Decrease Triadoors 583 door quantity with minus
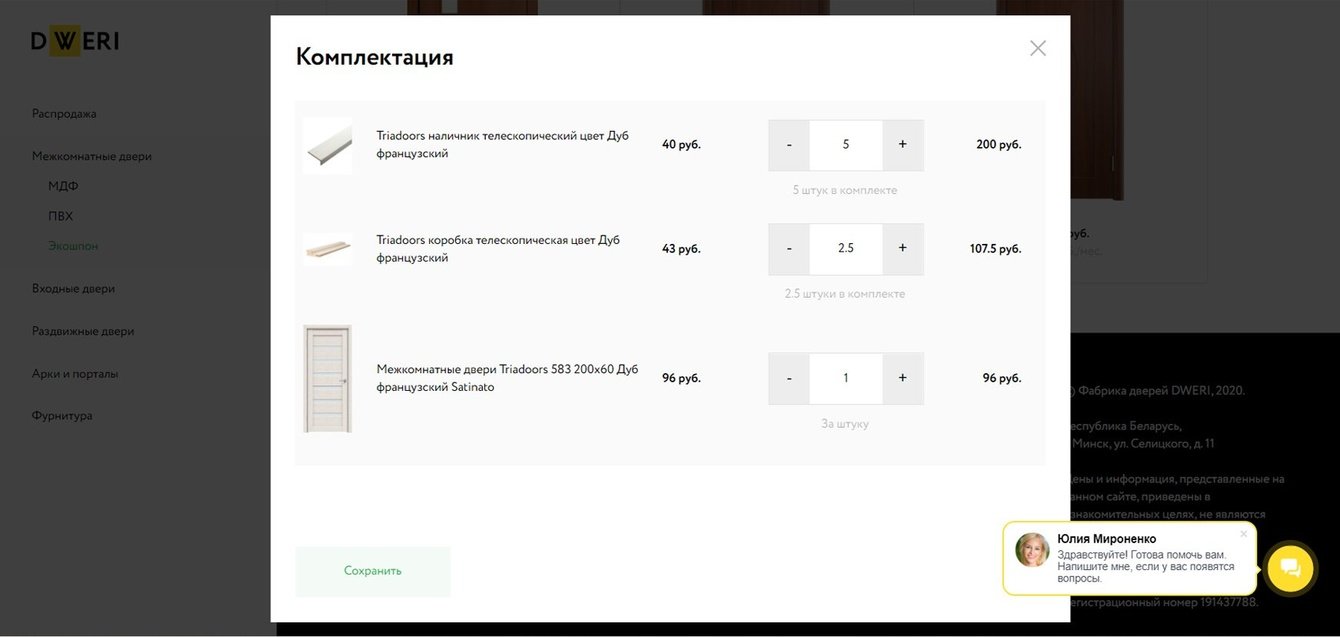The width and height of the screenshot is (1340, 637). click(x=789, y=378)
